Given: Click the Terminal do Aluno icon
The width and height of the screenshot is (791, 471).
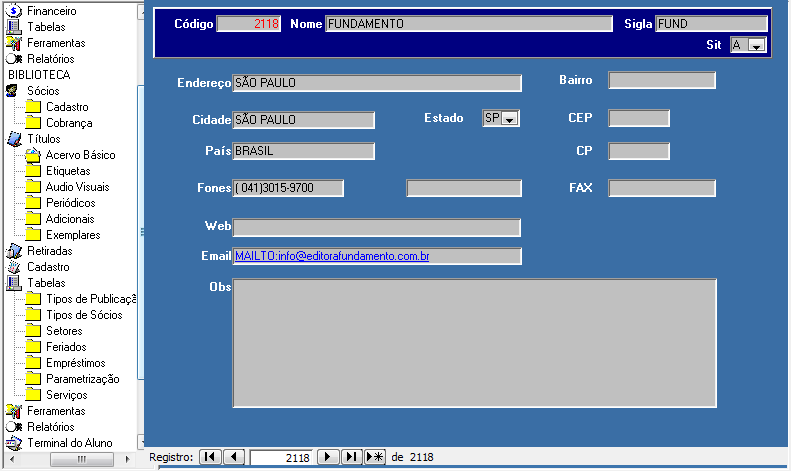Looking at the screenshot, I should 14,443.
